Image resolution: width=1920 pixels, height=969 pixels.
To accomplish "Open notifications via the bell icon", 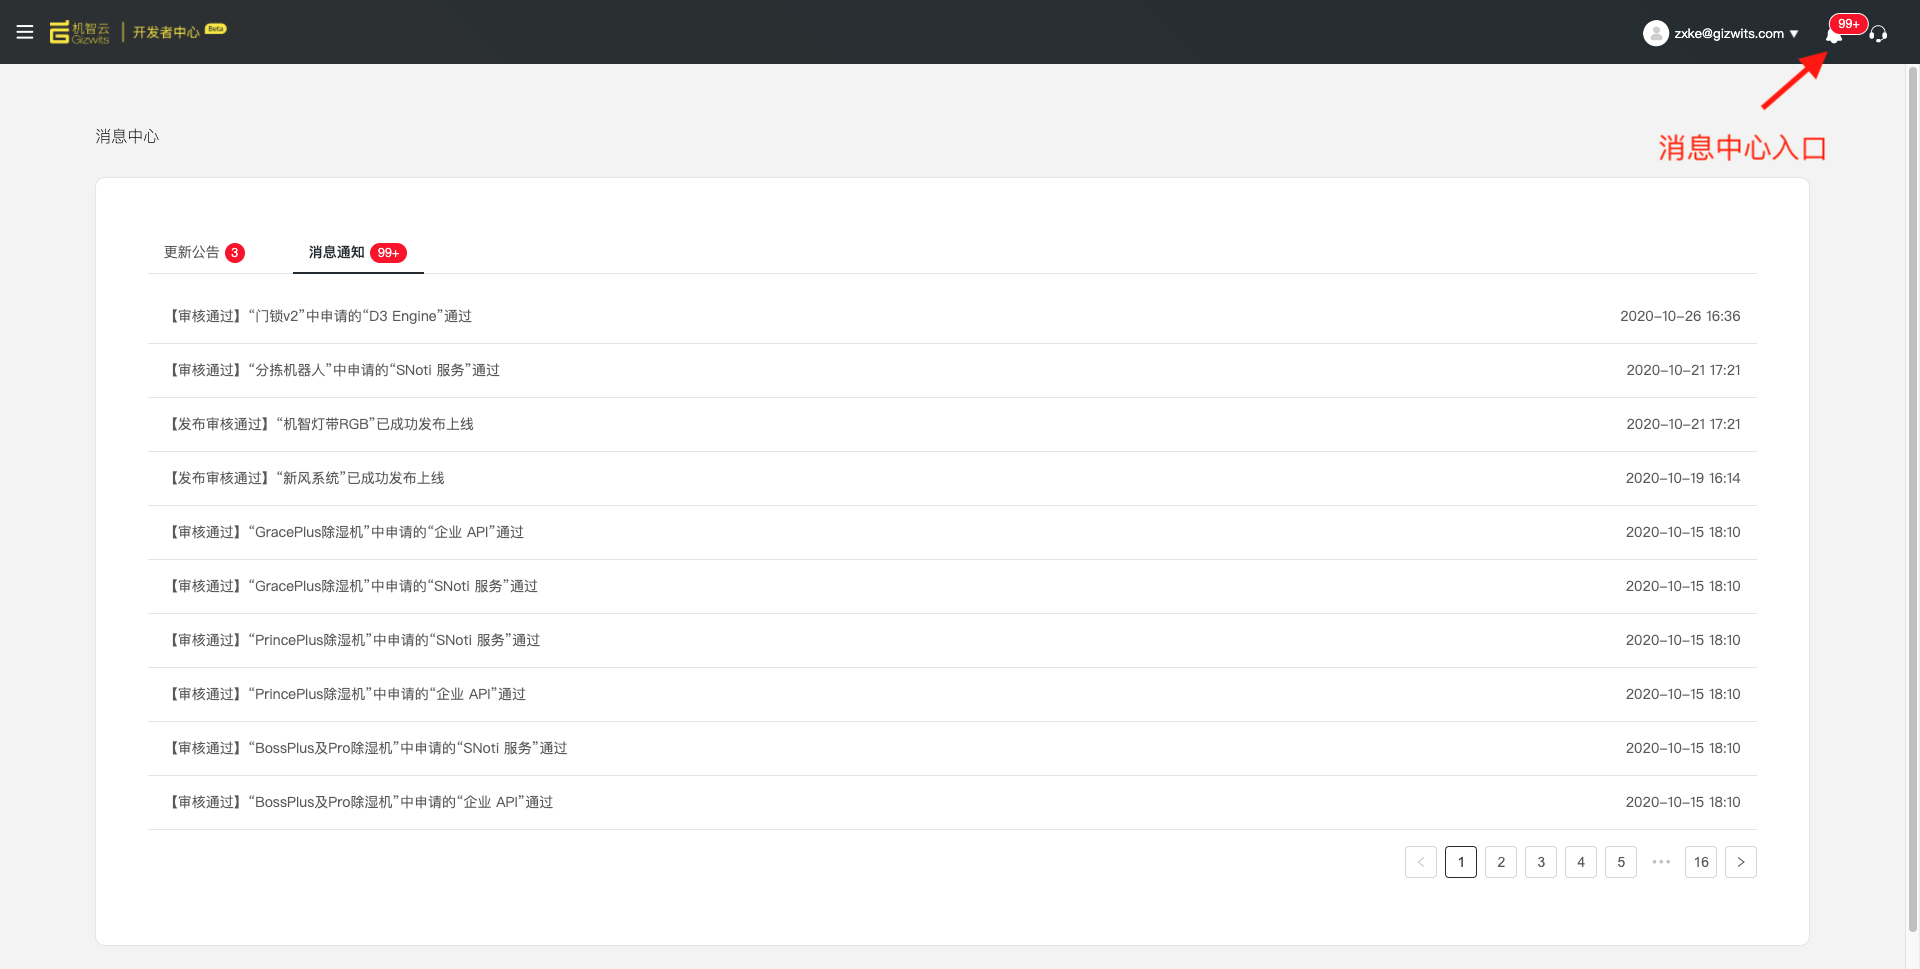I will coord(1833,36).
